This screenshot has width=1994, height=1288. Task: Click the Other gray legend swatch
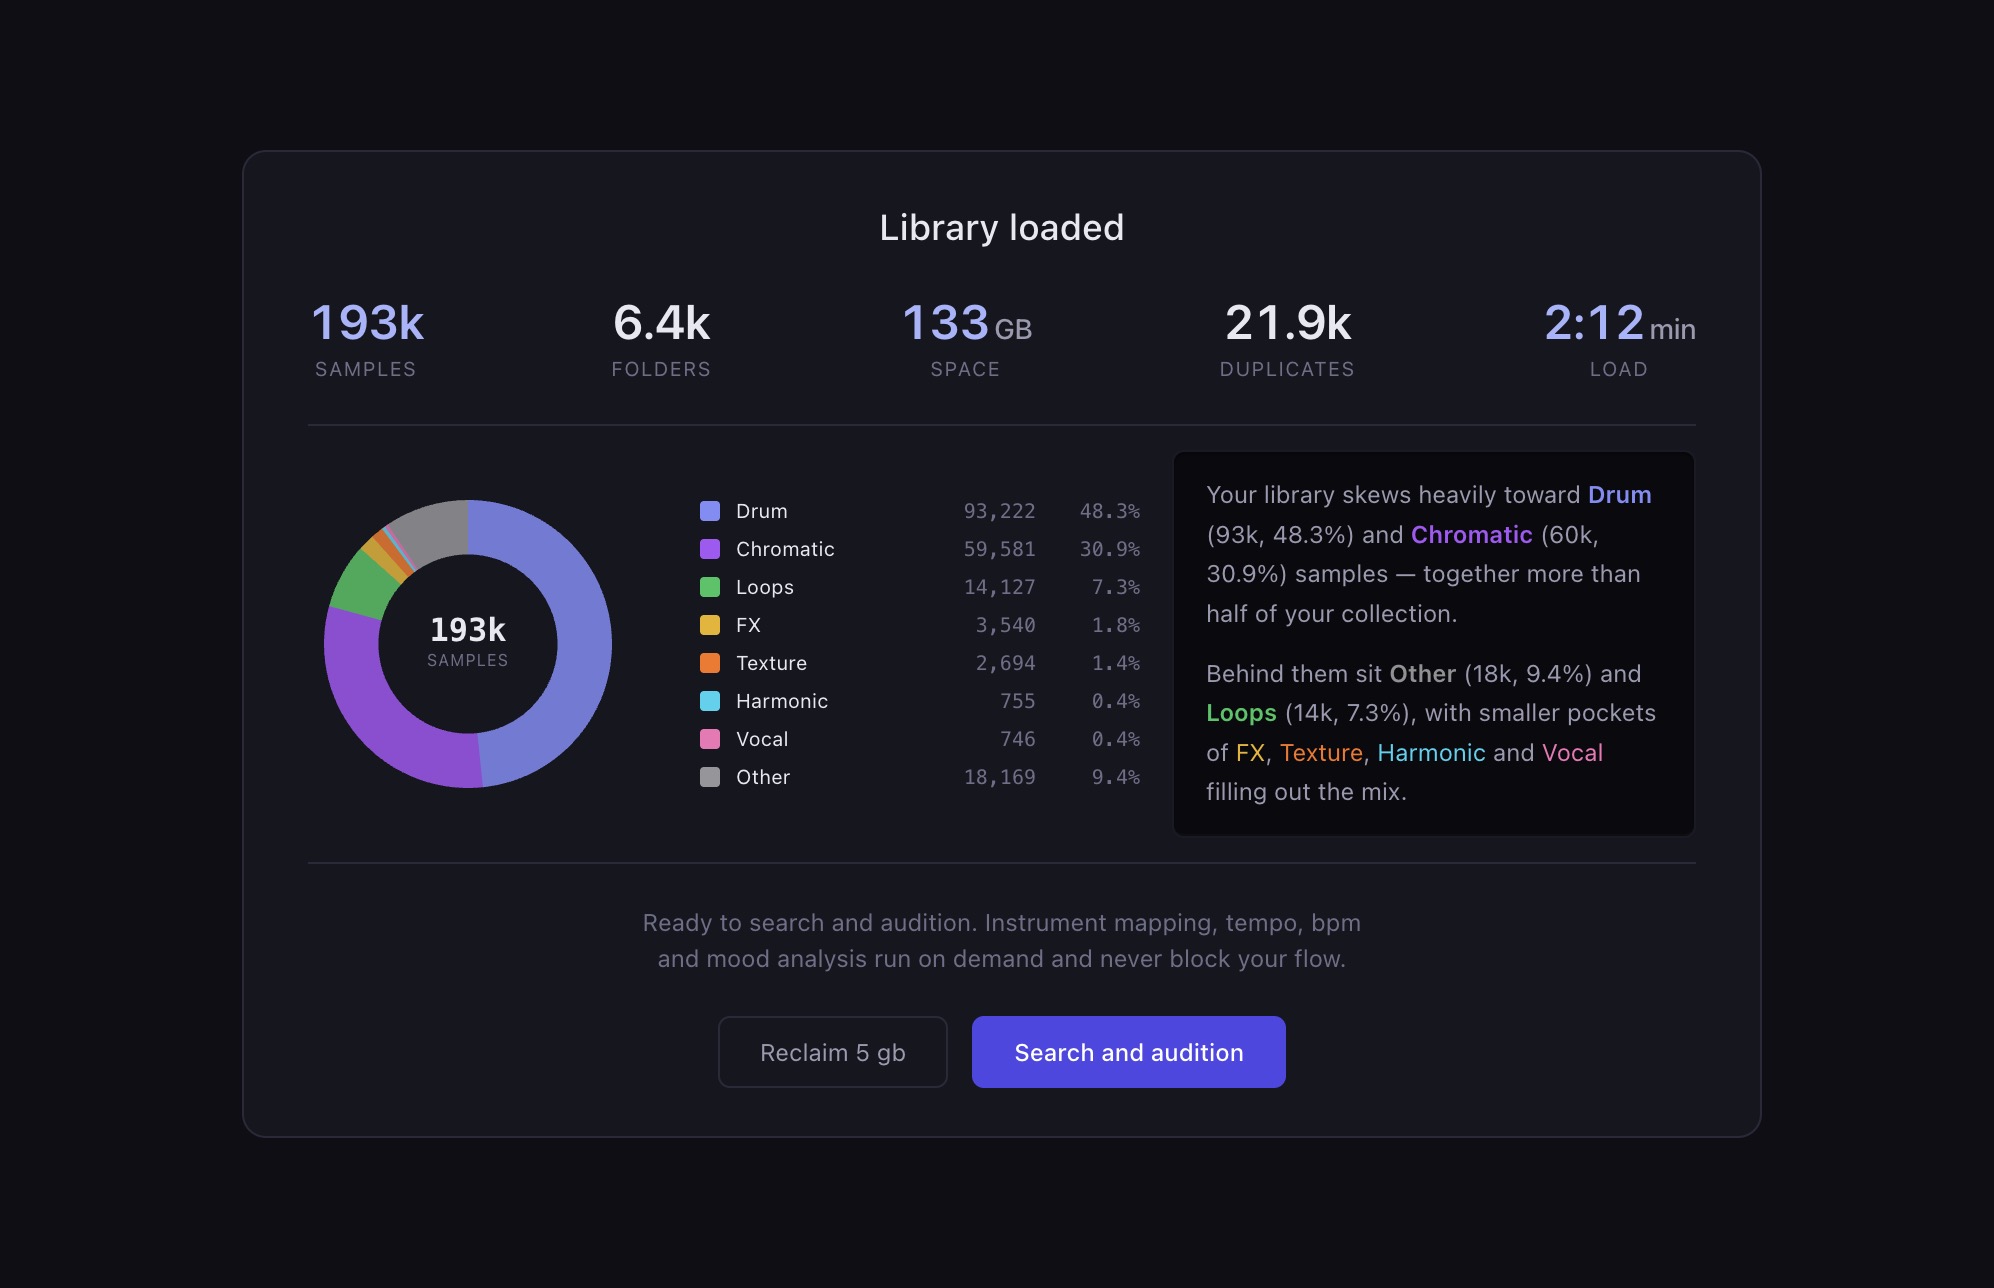(x=710, y=777)
